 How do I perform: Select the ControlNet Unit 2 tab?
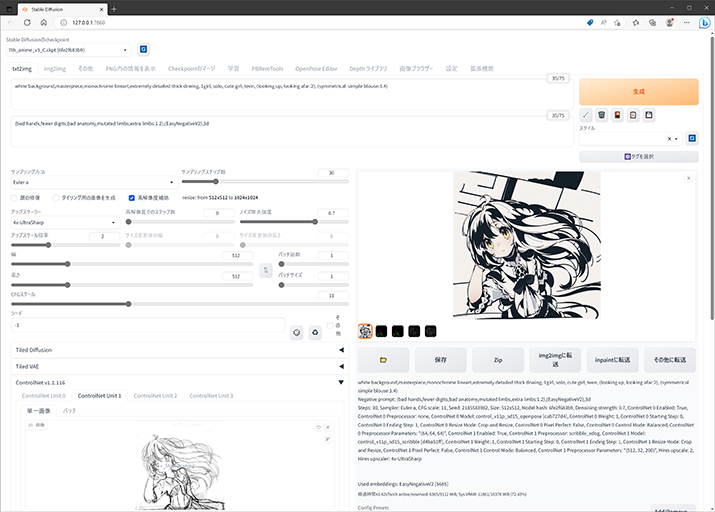point(155,396)
